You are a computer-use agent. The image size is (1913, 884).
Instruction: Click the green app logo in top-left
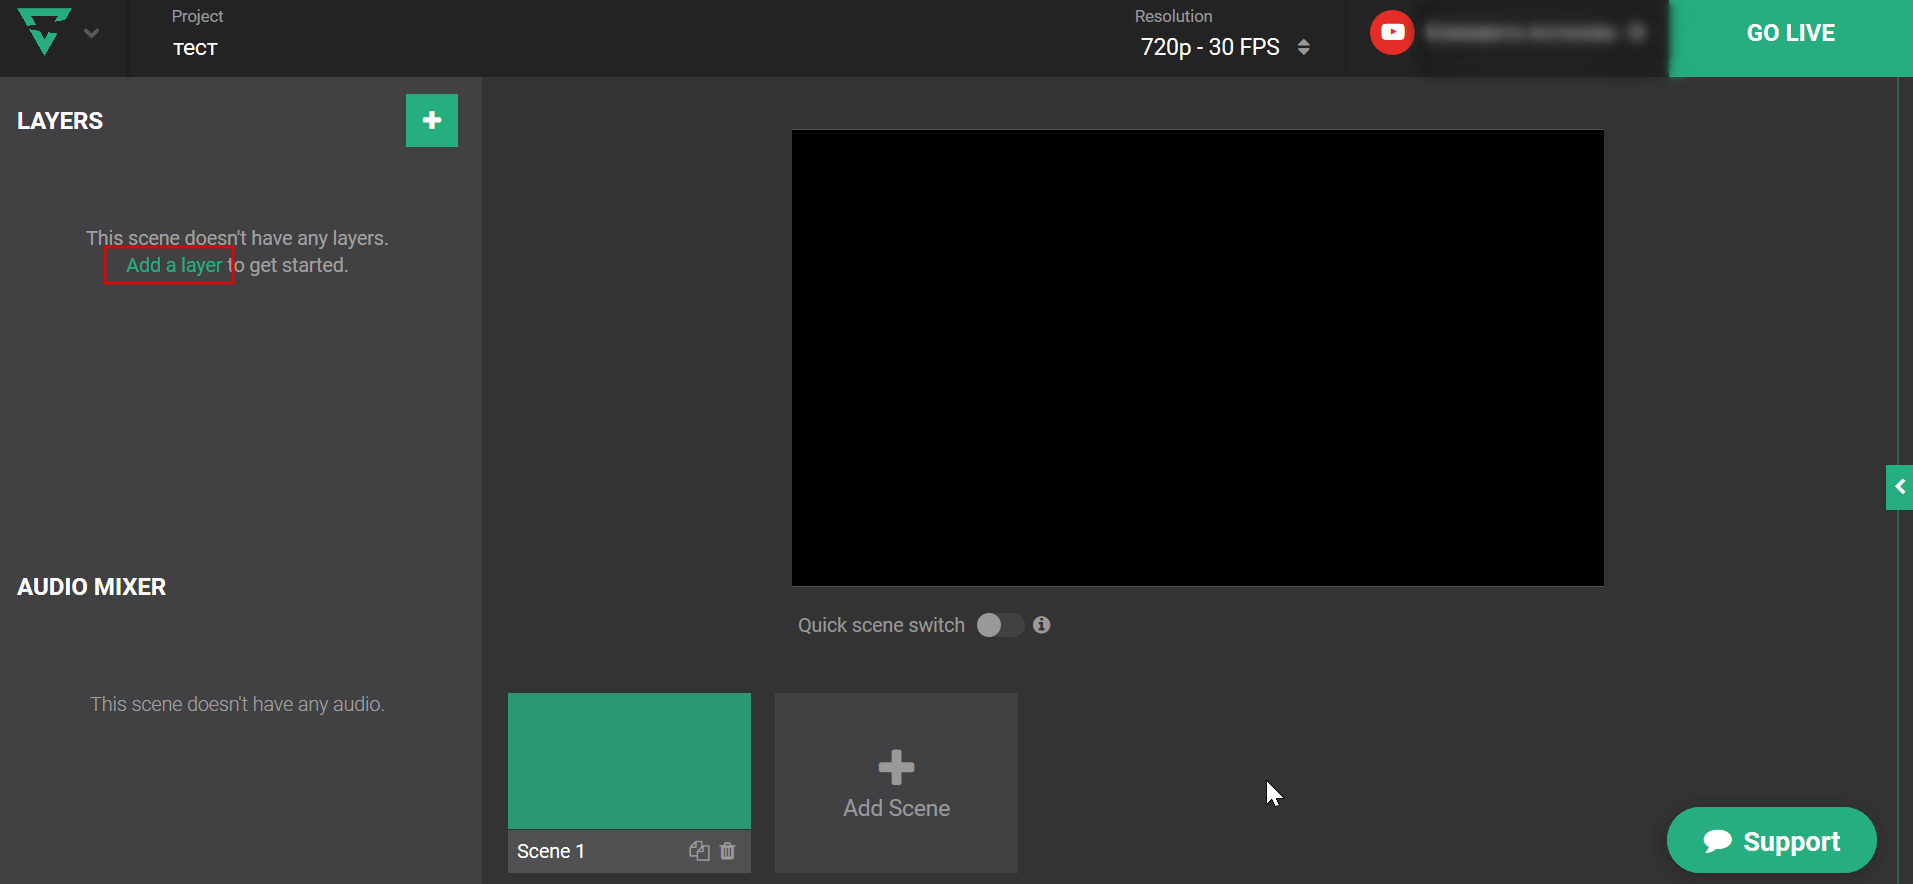pyautogui.click(x=45, y=31)
